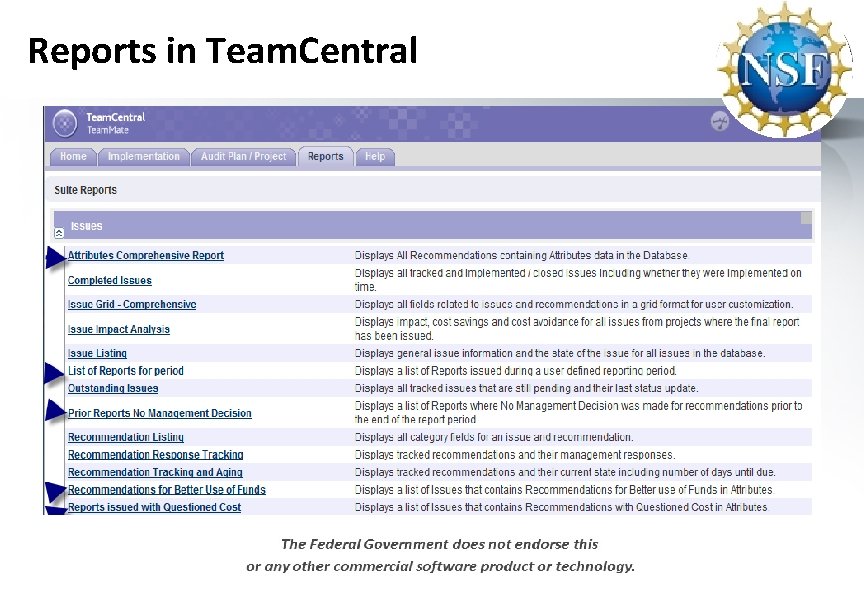Open the Completed Issues report
This screenshot has width=864, height=598.
click(110, 280)
